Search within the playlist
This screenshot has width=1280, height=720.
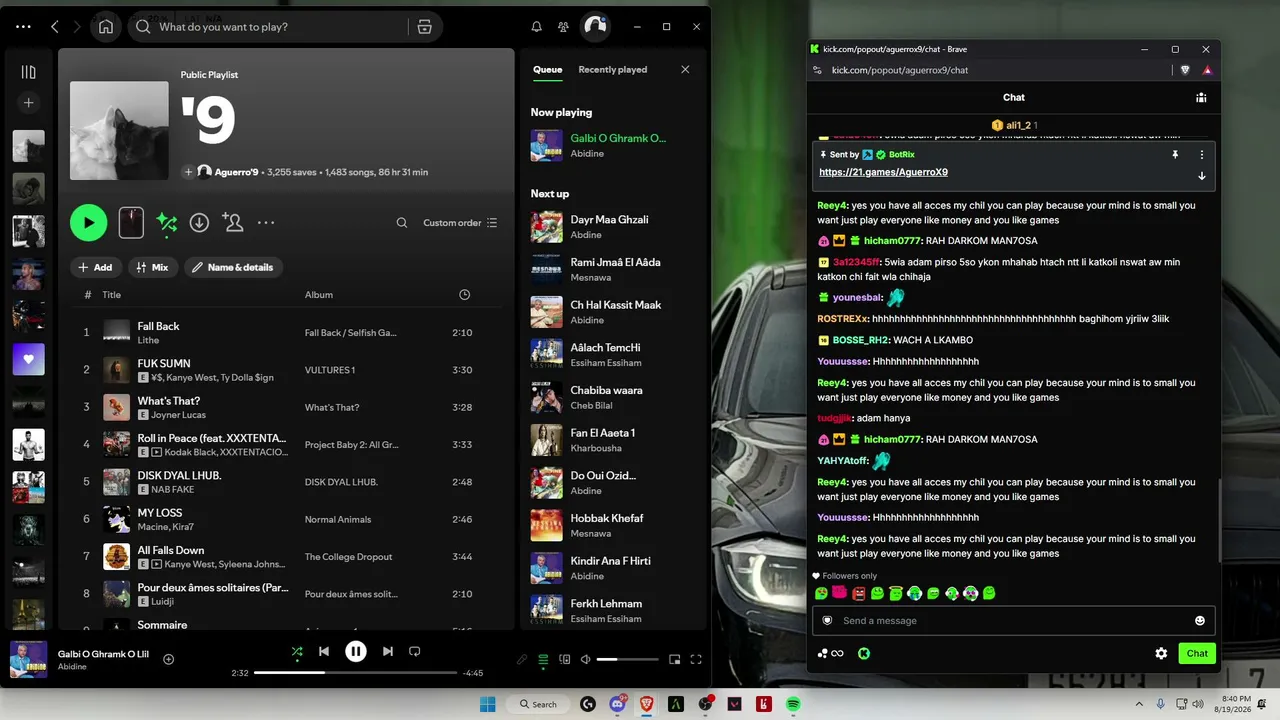pyautogui.click(x=402, y=223)
